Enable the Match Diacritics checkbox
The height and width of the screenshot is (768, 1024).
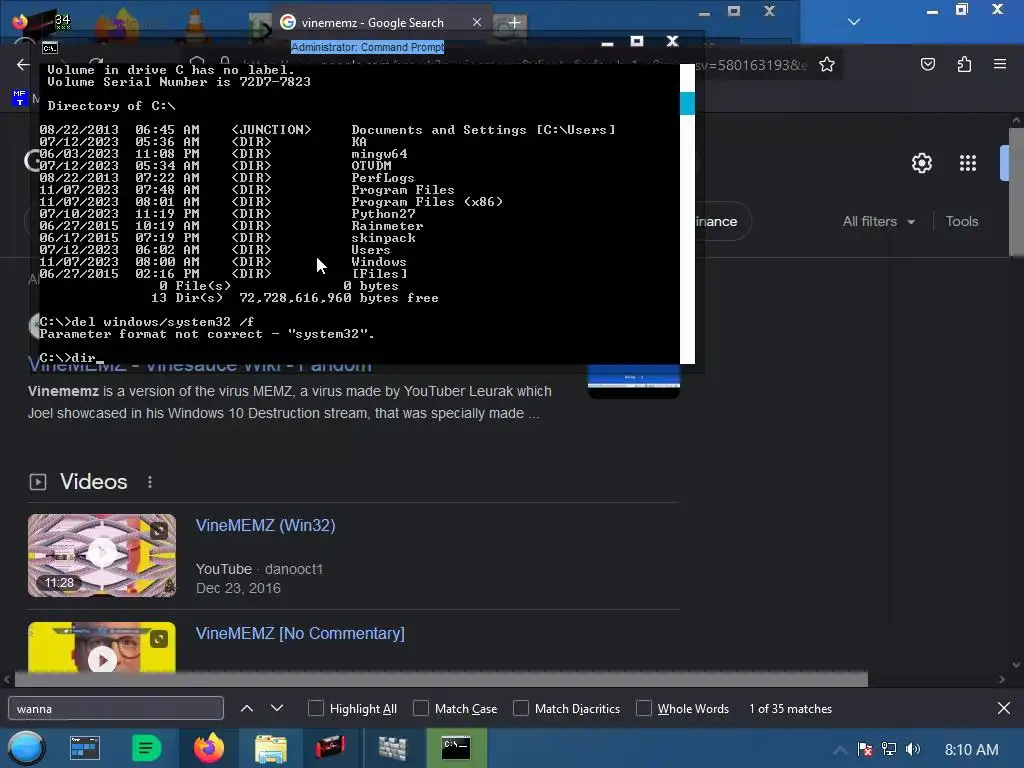tap(521, 709)
